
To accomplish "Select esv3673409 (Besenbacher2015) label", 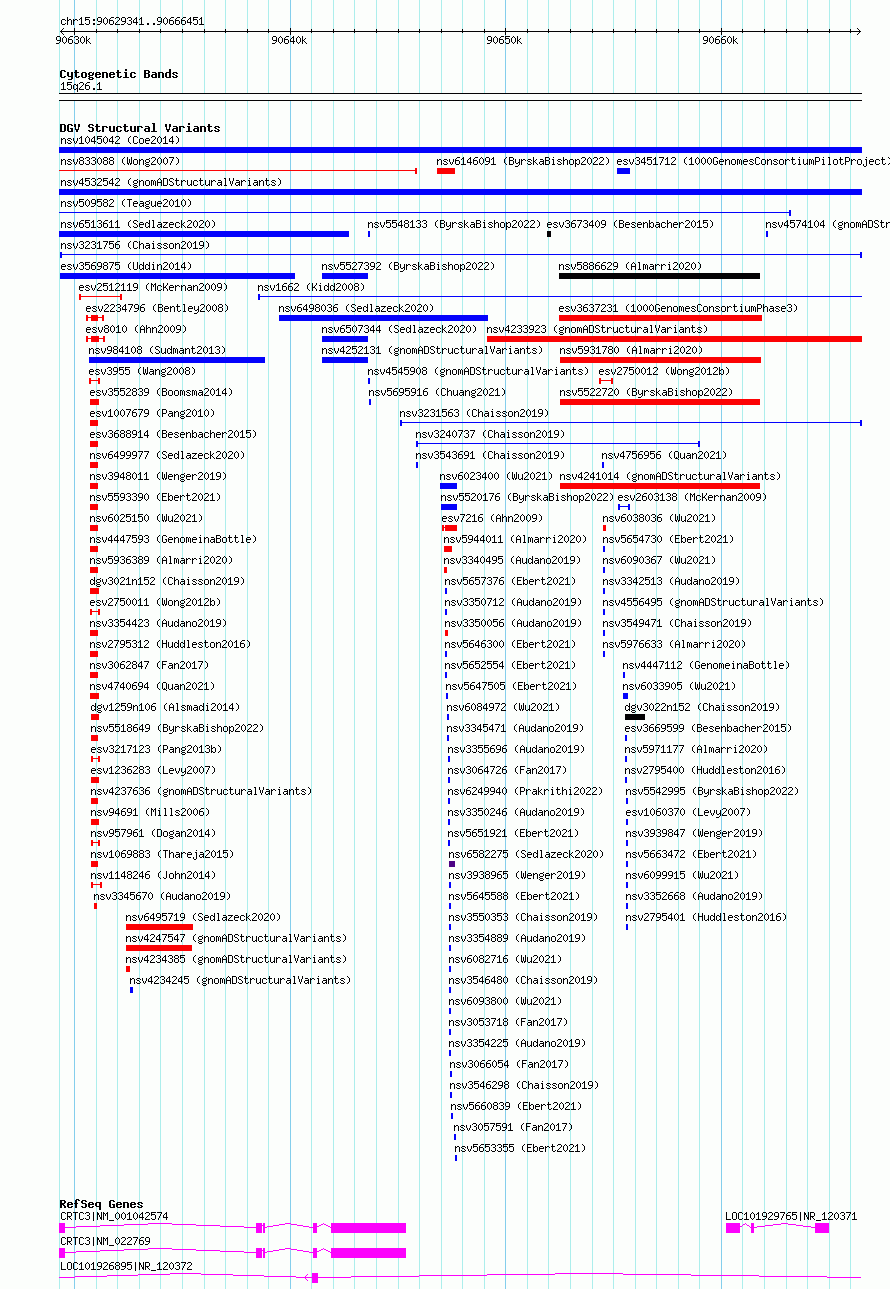I will click(x=630, y=224).
